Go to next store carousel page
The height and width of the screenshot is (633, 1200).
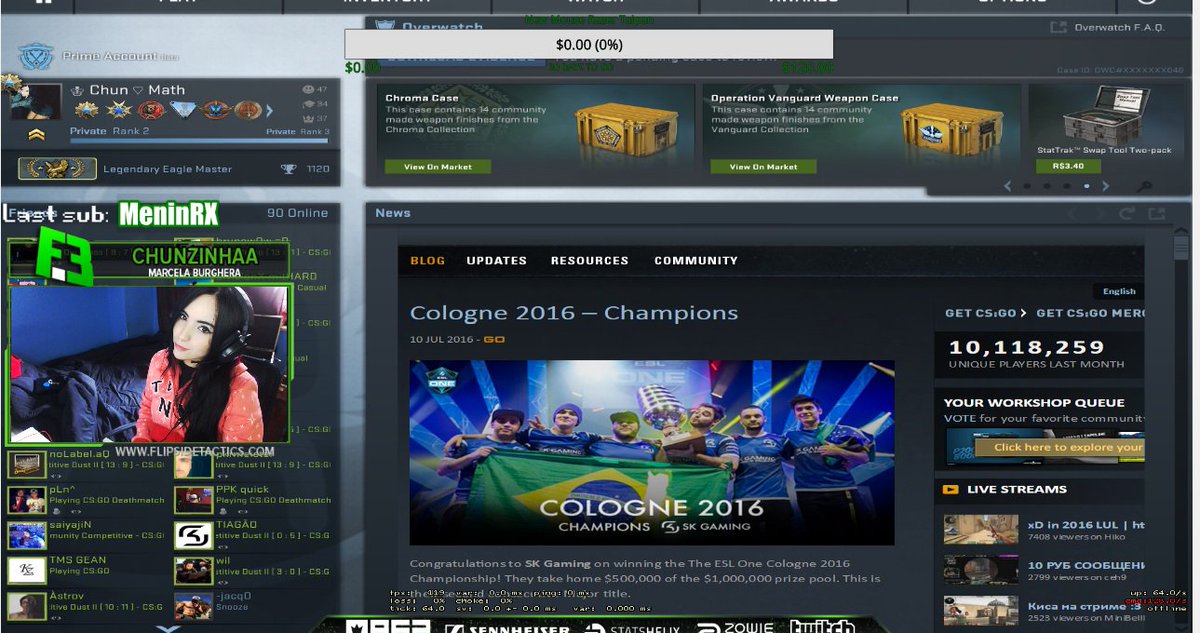pos(1105,186)
